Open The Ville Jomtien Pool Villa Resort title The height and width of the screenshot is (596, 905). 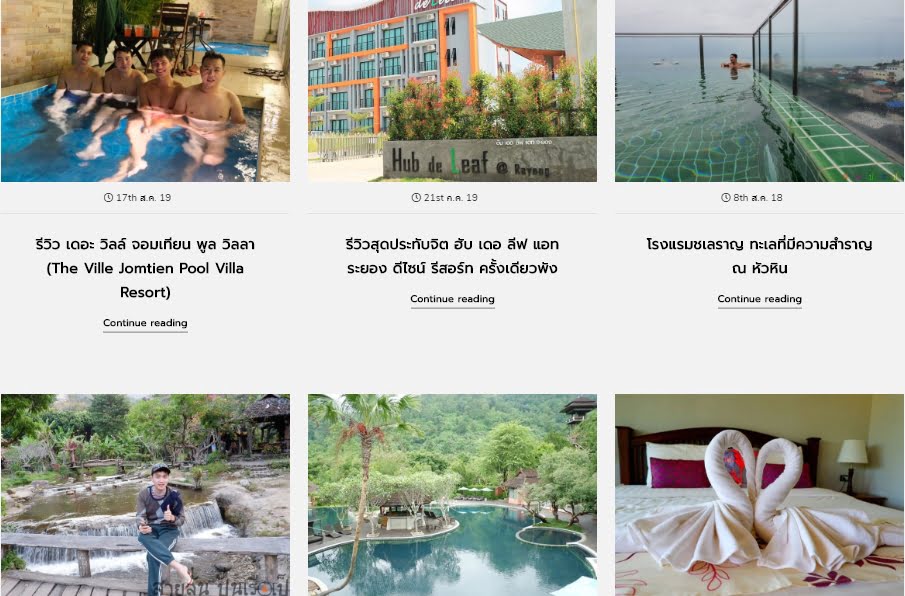pos(145,268)
